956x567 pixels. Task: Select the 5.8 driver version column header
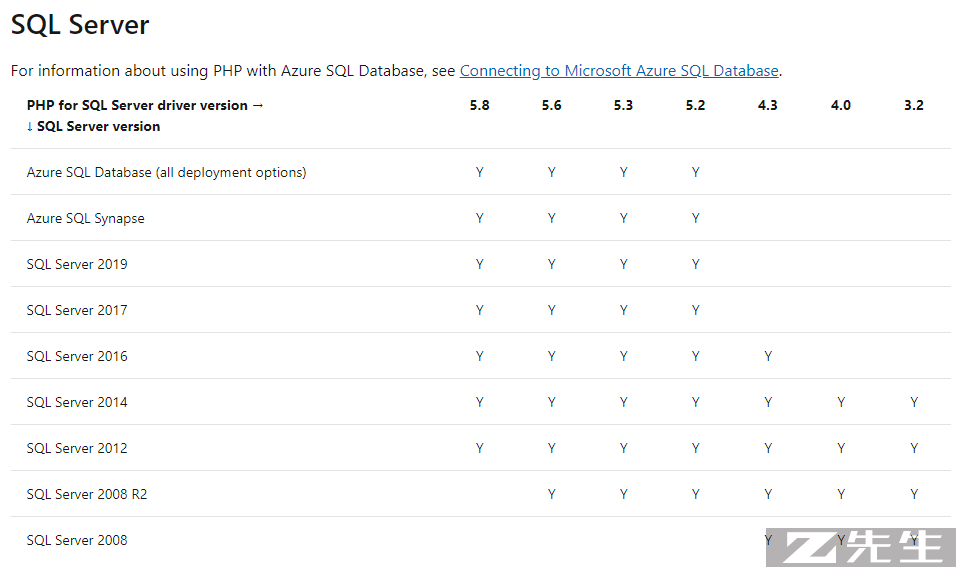point(479,105)
